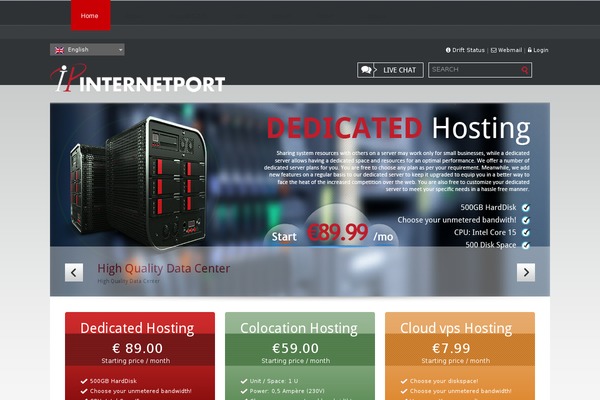The image size is (600, 400).
Task: Click the check beside 500 Disk Space
Action: coord(526,245)
